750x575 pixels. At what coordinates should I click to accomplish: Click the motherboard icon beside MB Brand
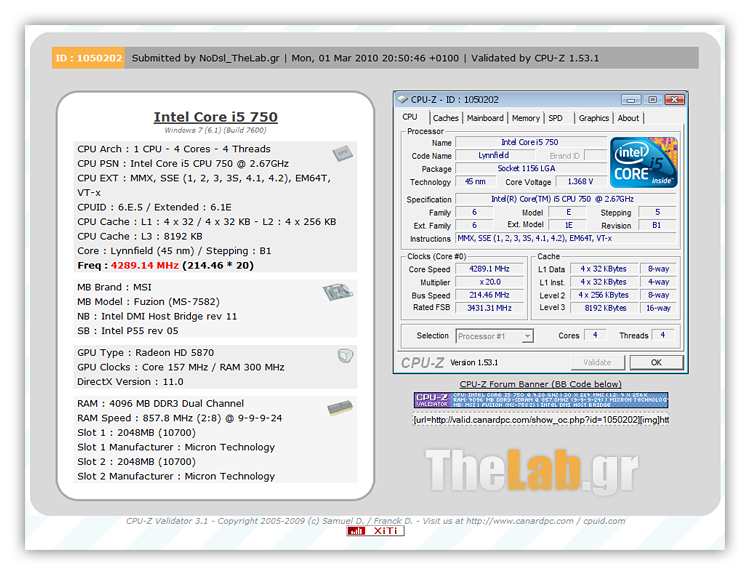pyautogui.click(x=337, y=292)
